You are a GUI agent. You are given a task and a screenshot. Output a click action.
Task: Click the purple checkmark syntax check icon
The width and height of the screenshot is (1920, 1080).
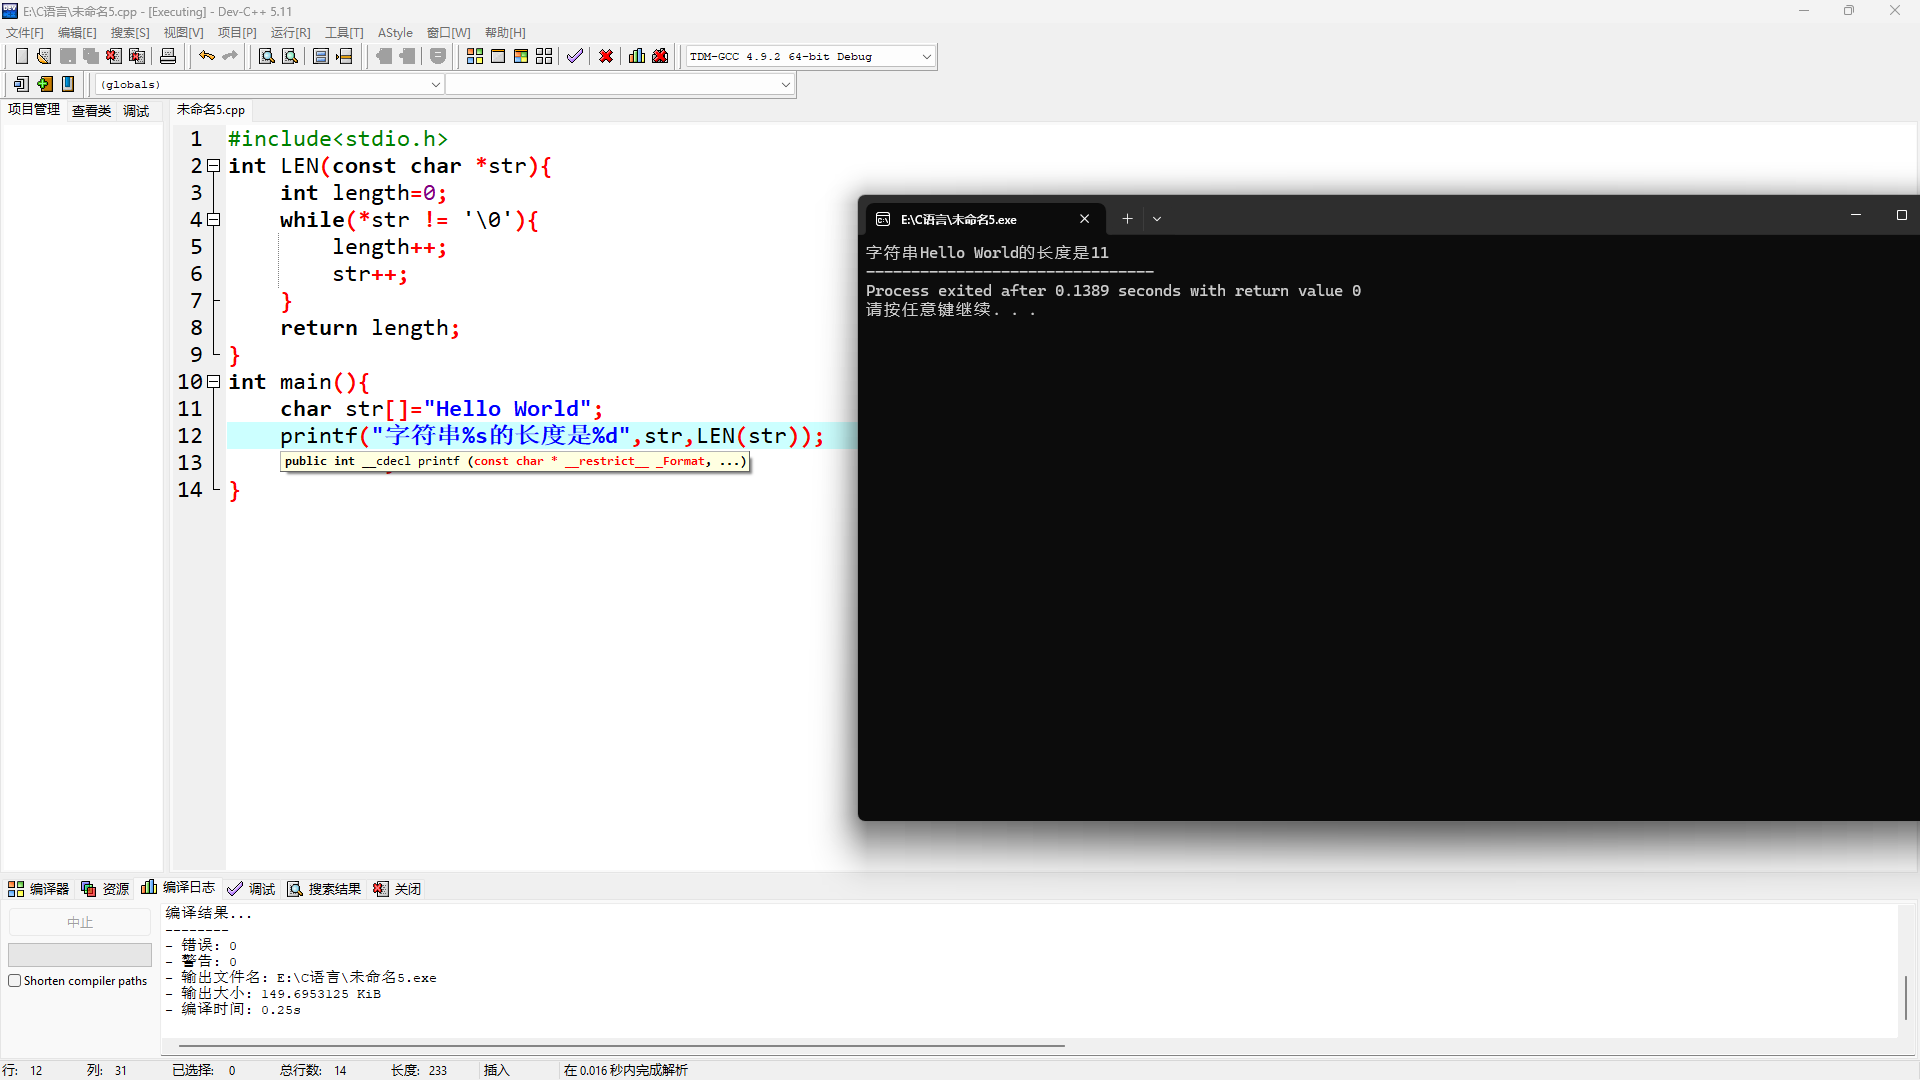(574, 56)
